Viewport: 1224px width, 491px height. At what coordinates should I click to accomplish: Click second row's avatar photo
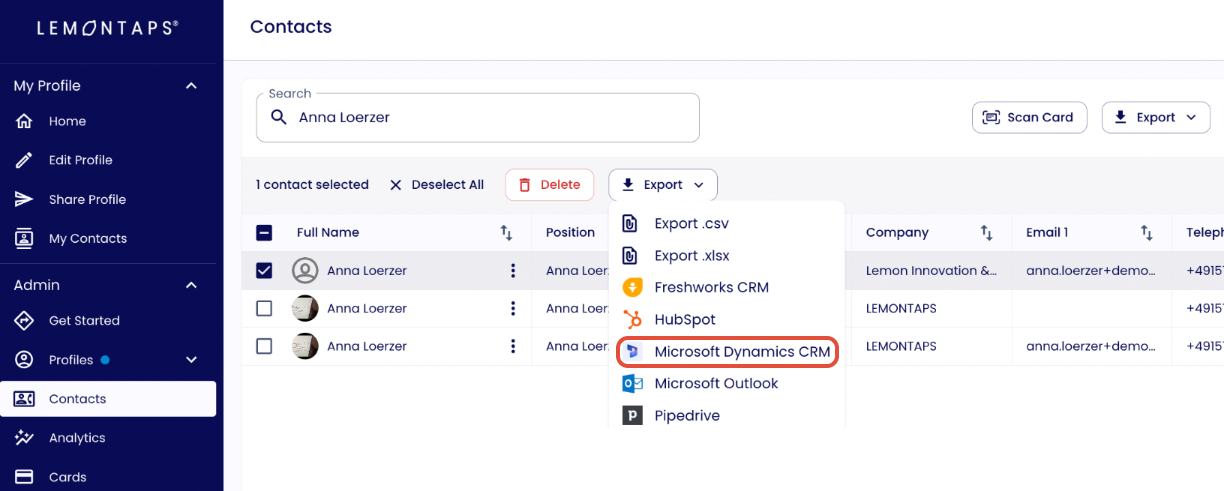[305, 309]
